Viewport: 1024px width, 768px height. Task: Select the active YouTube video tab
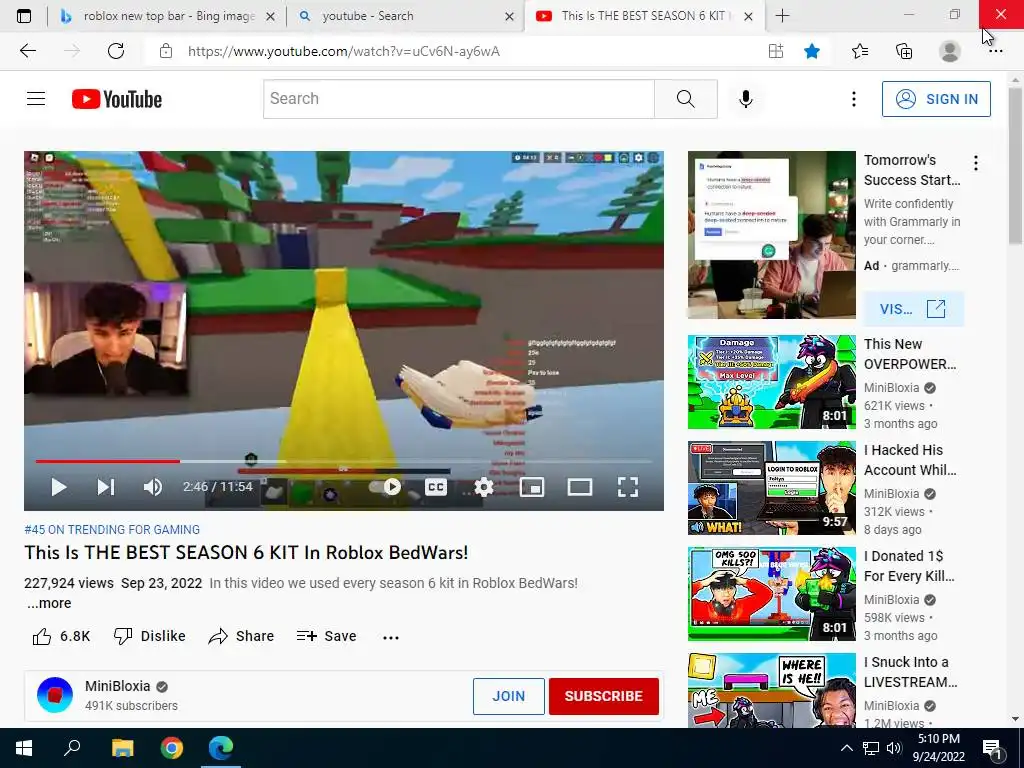click(643, 16)
